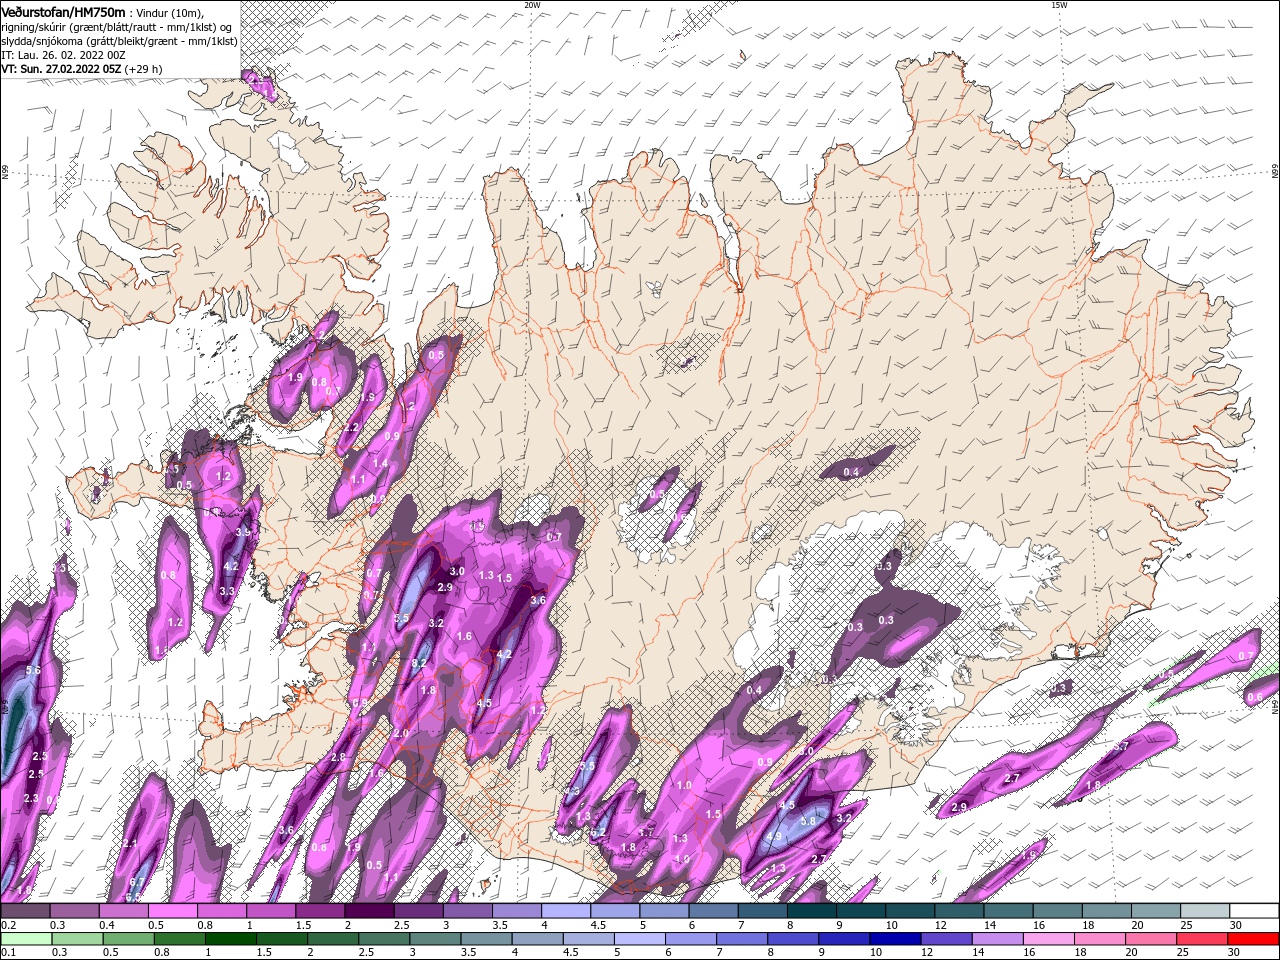Click the red swatch ending the rain scale
The width and height of the screenshot is (1280, 960).
[1255, 939]
